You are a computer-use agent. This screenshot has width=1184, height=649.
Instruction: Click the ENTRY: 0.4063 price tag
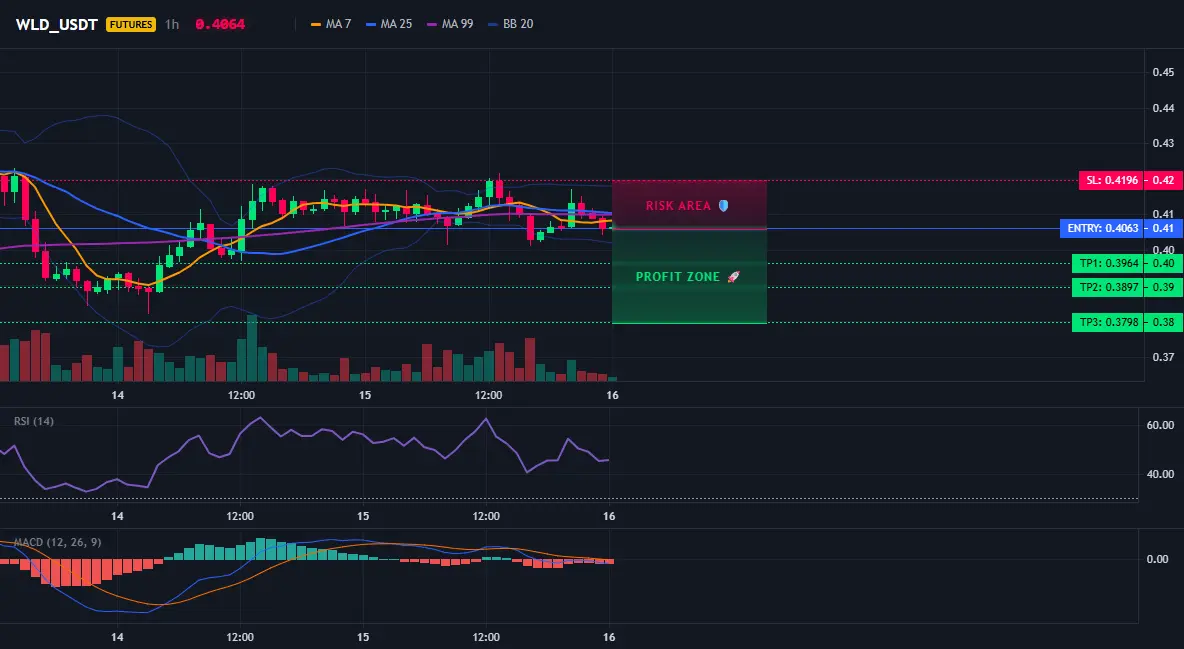click(1102, 228)
